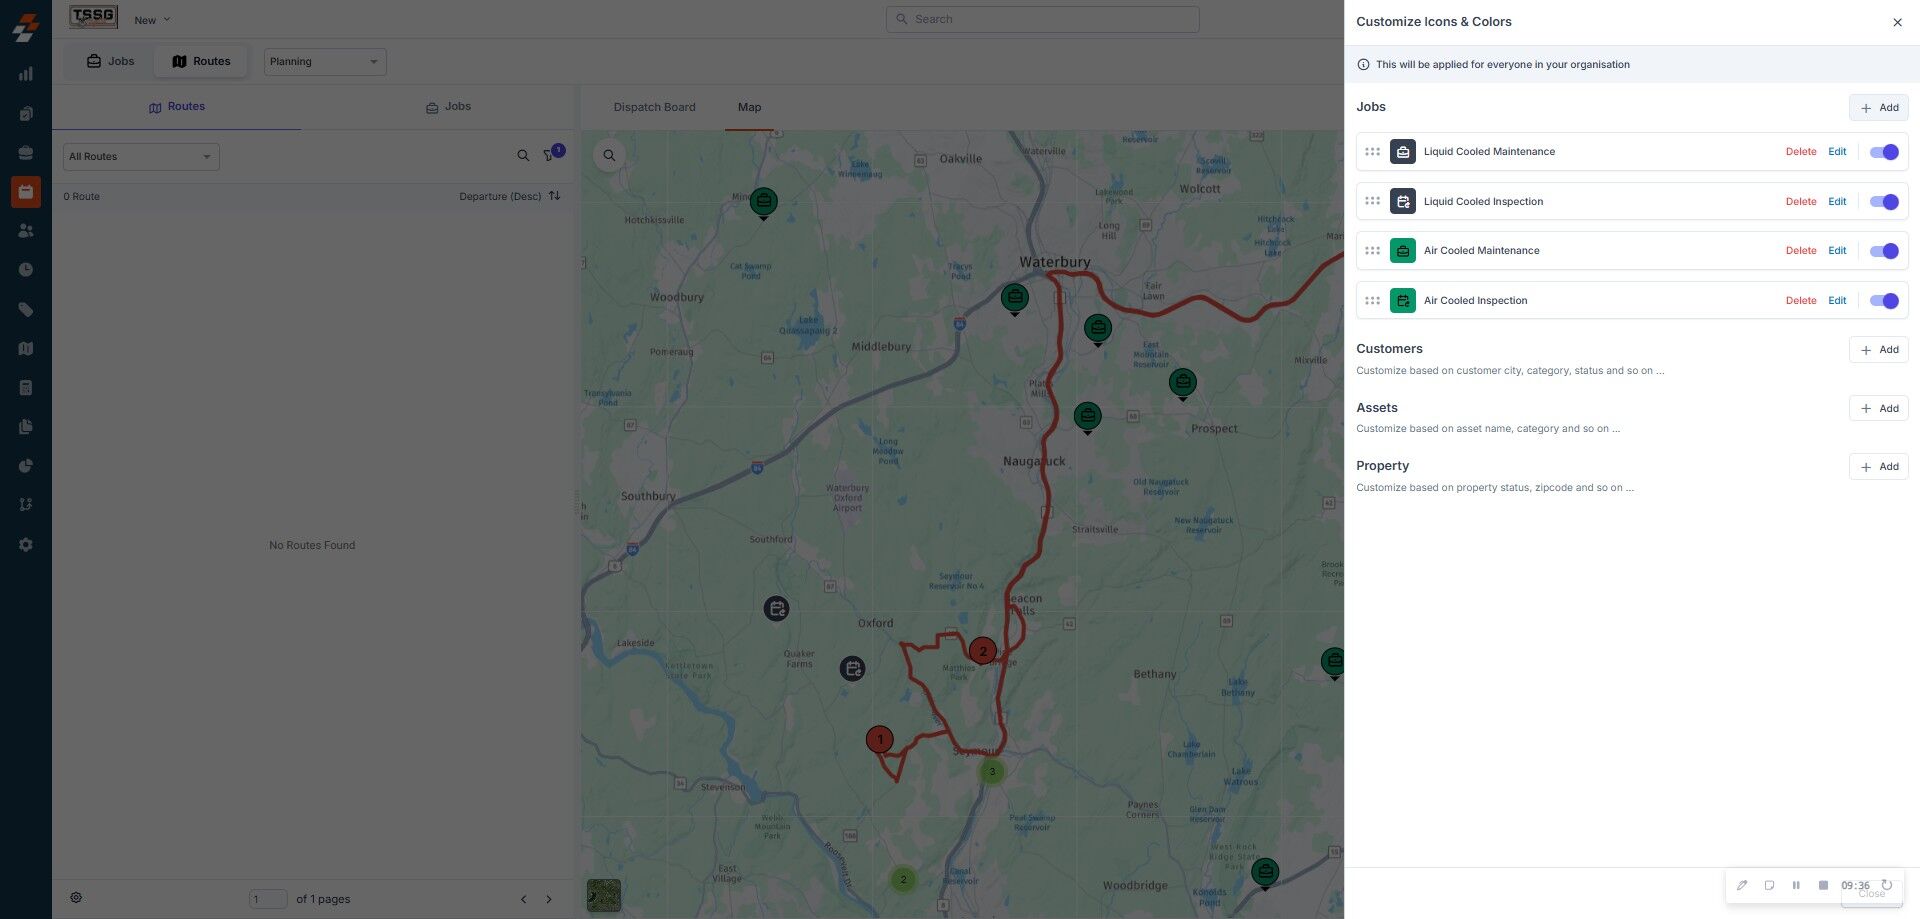Delete the Air Cooled Inspection rule
The width and height of the screenshot is (1920, 919).
[1801, 301]
